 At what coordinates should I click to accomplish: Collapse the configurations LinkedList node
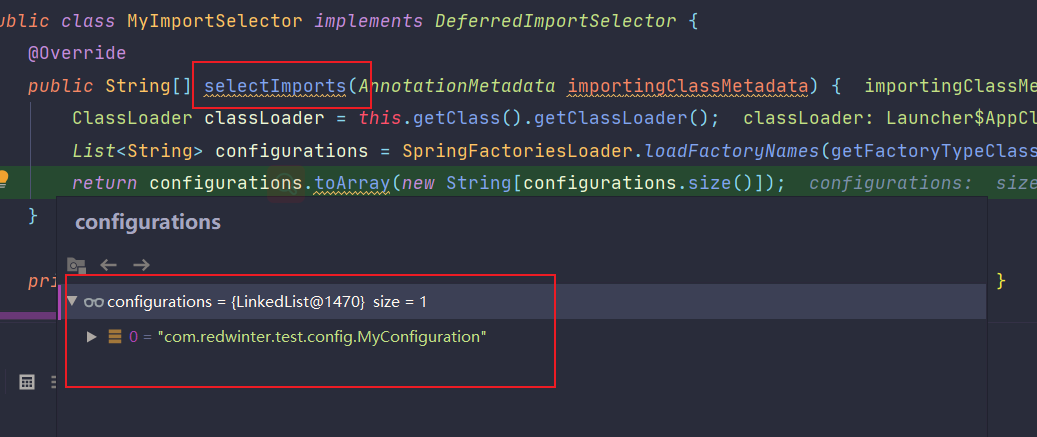72,301
